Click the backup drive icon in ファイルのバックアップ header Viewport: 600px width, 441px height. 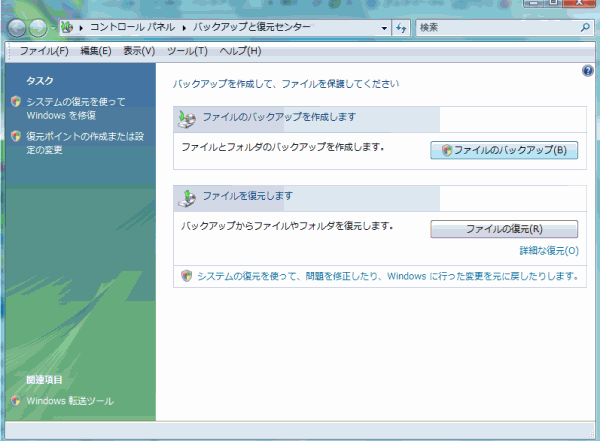point(187,119)
